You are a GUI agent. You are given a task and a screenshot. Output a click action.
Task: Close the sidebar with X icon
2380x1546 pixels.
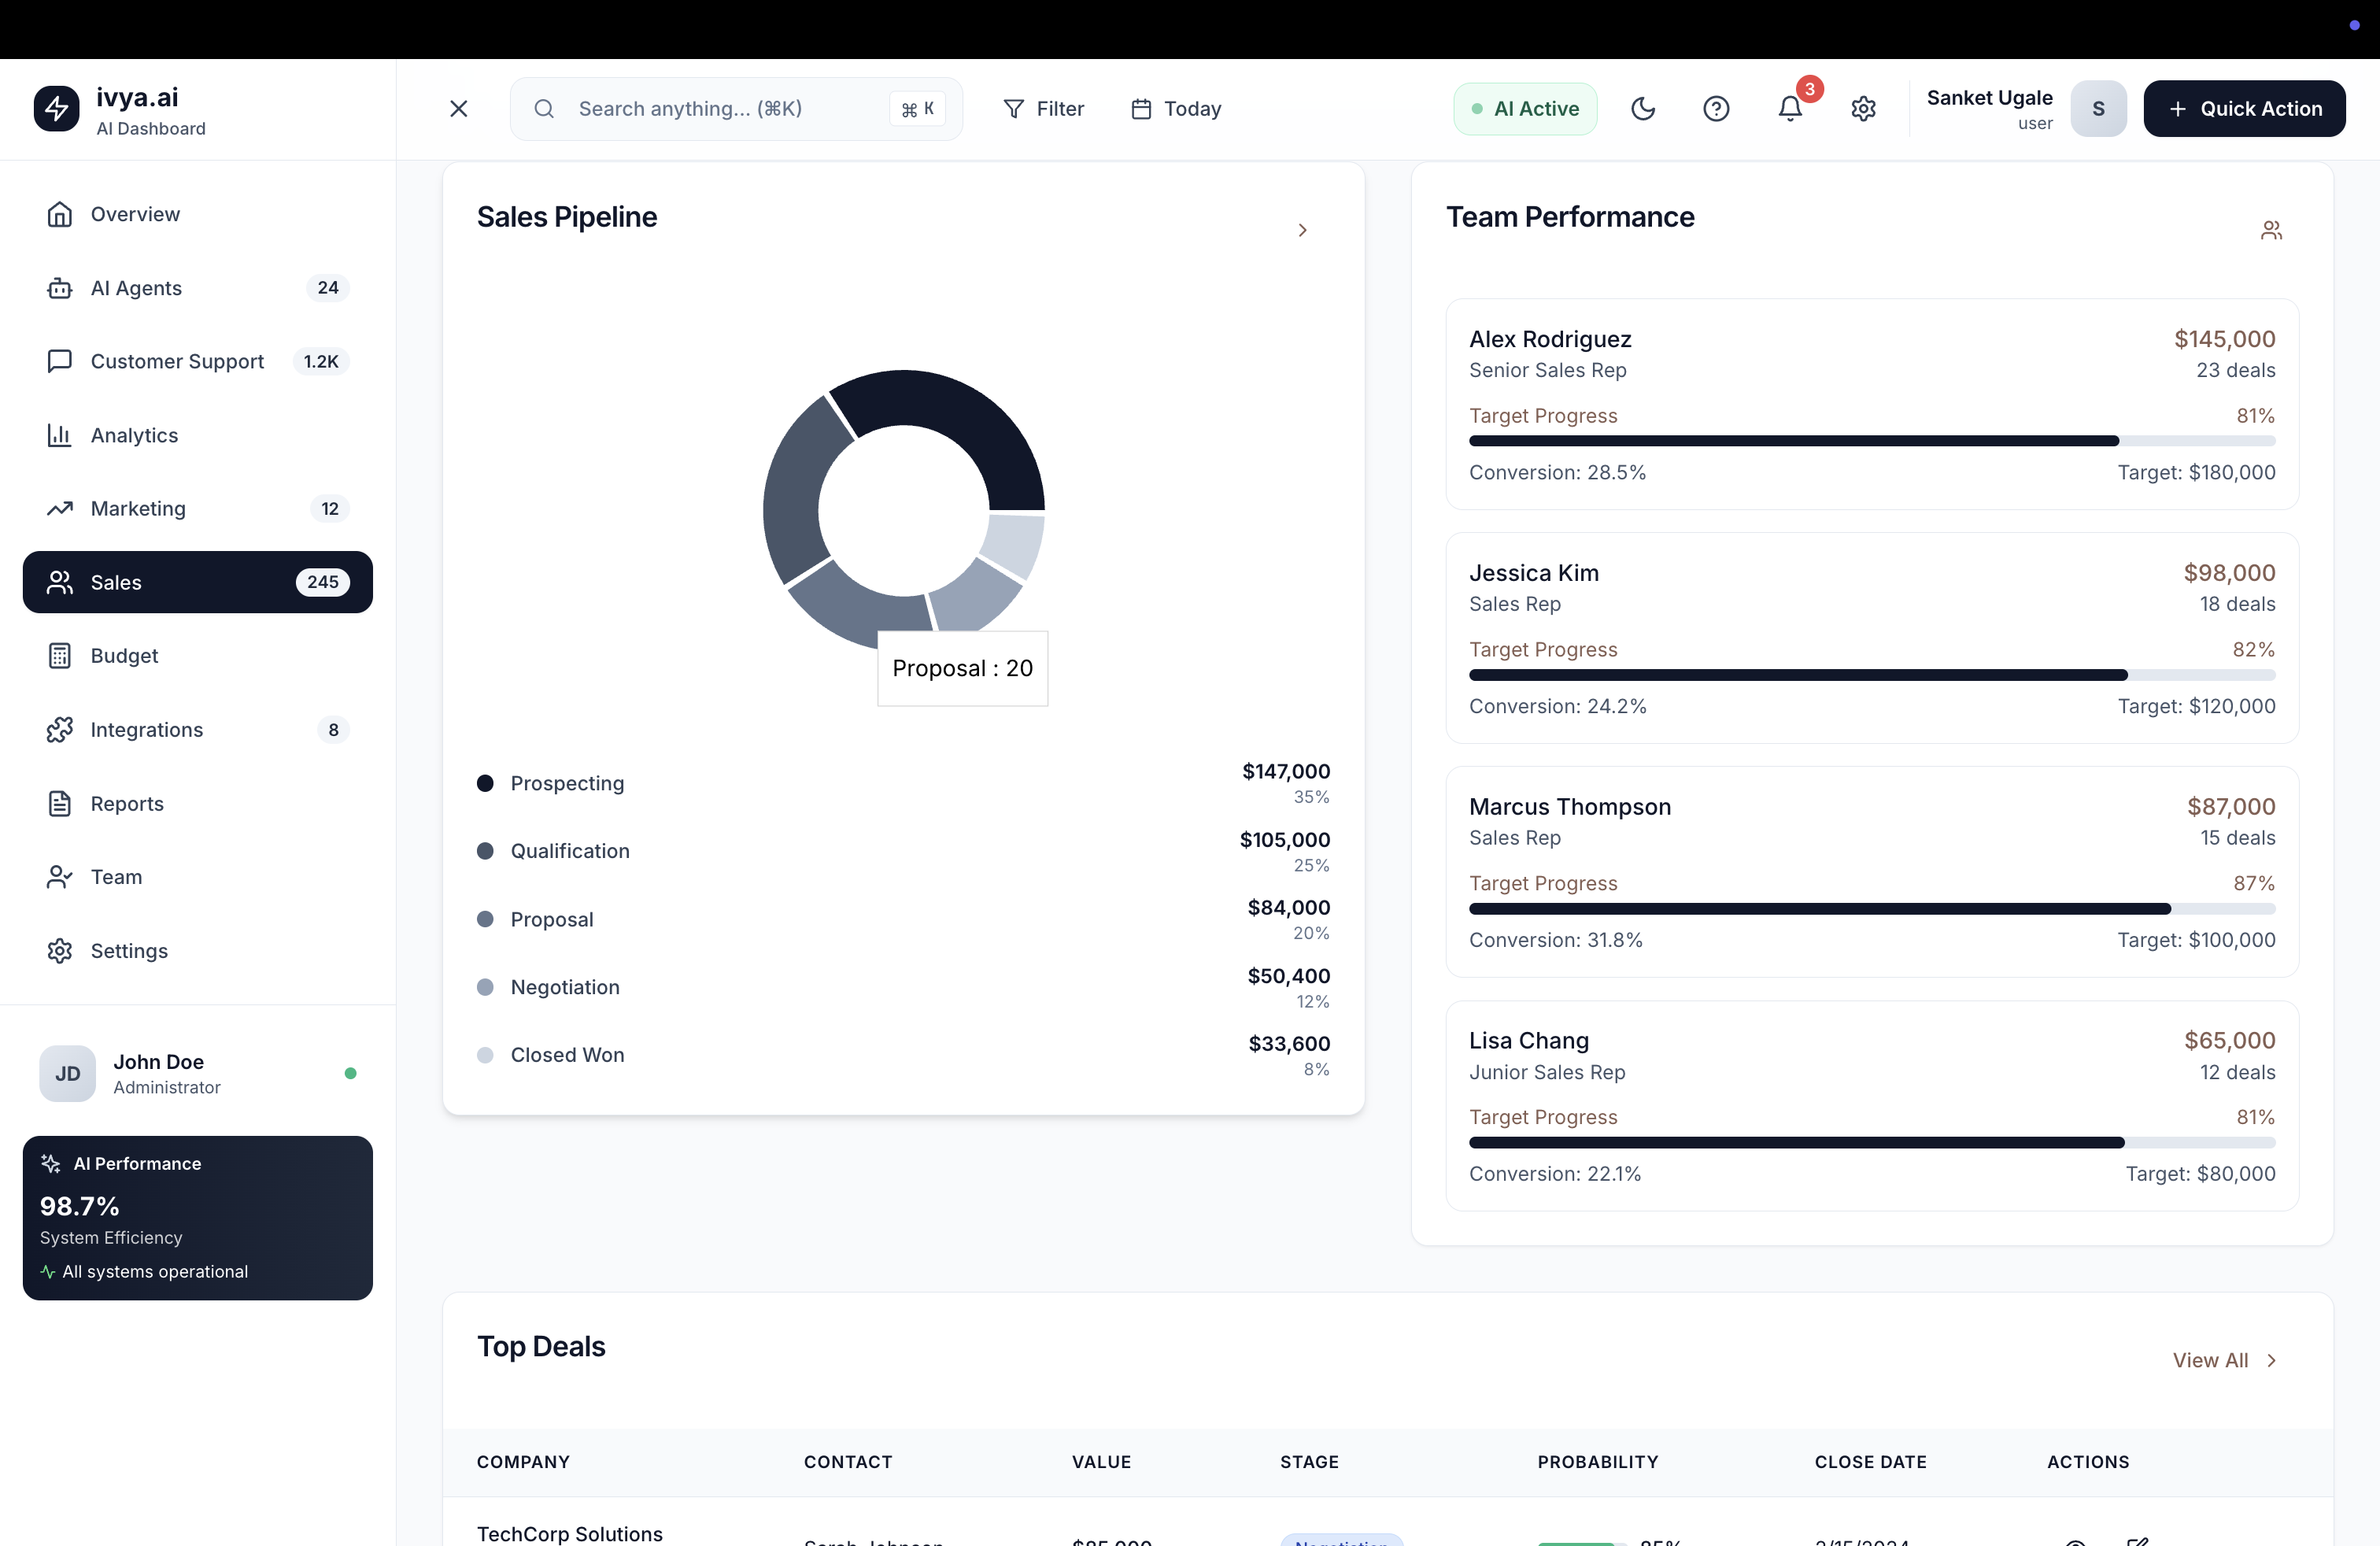(x=459, y=108)
